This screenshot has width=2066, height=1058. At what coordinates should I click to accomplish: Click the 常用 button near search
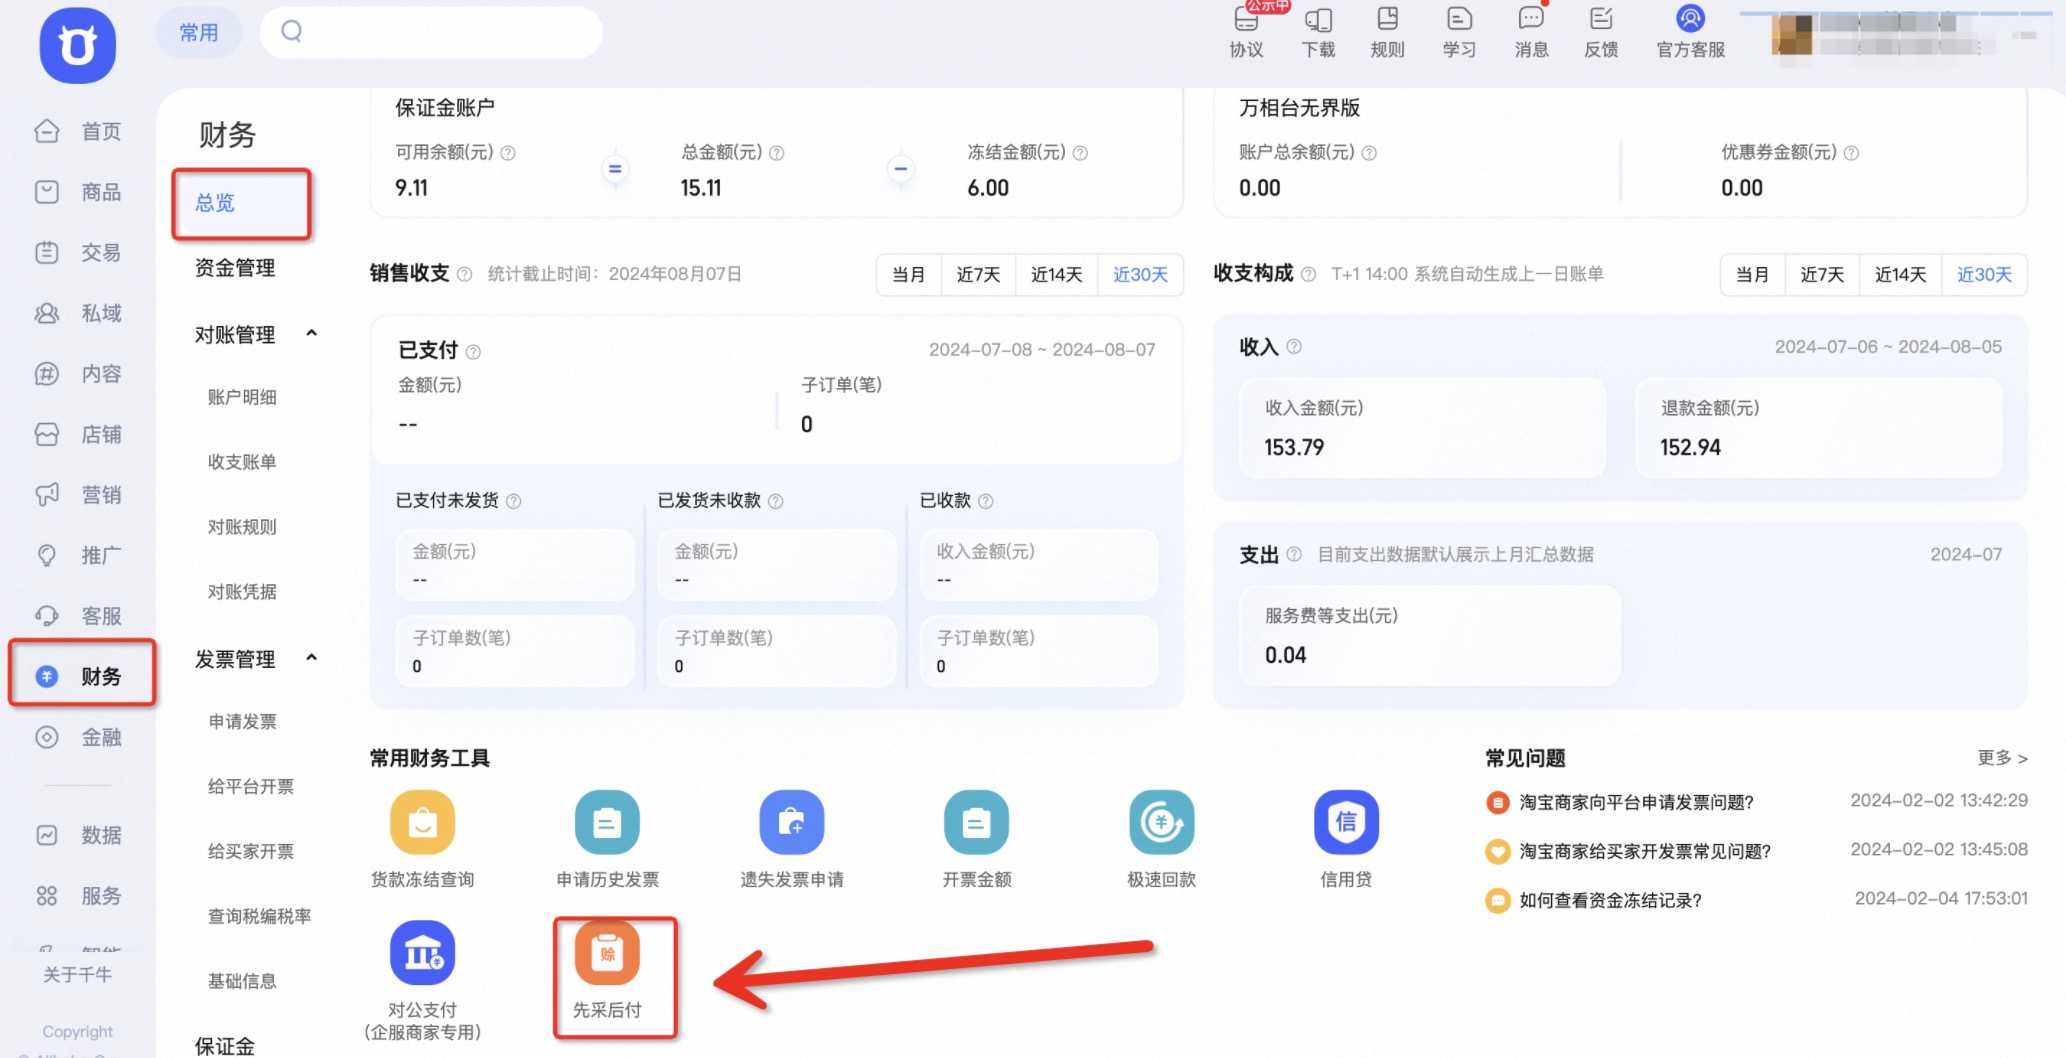[199, 33]
